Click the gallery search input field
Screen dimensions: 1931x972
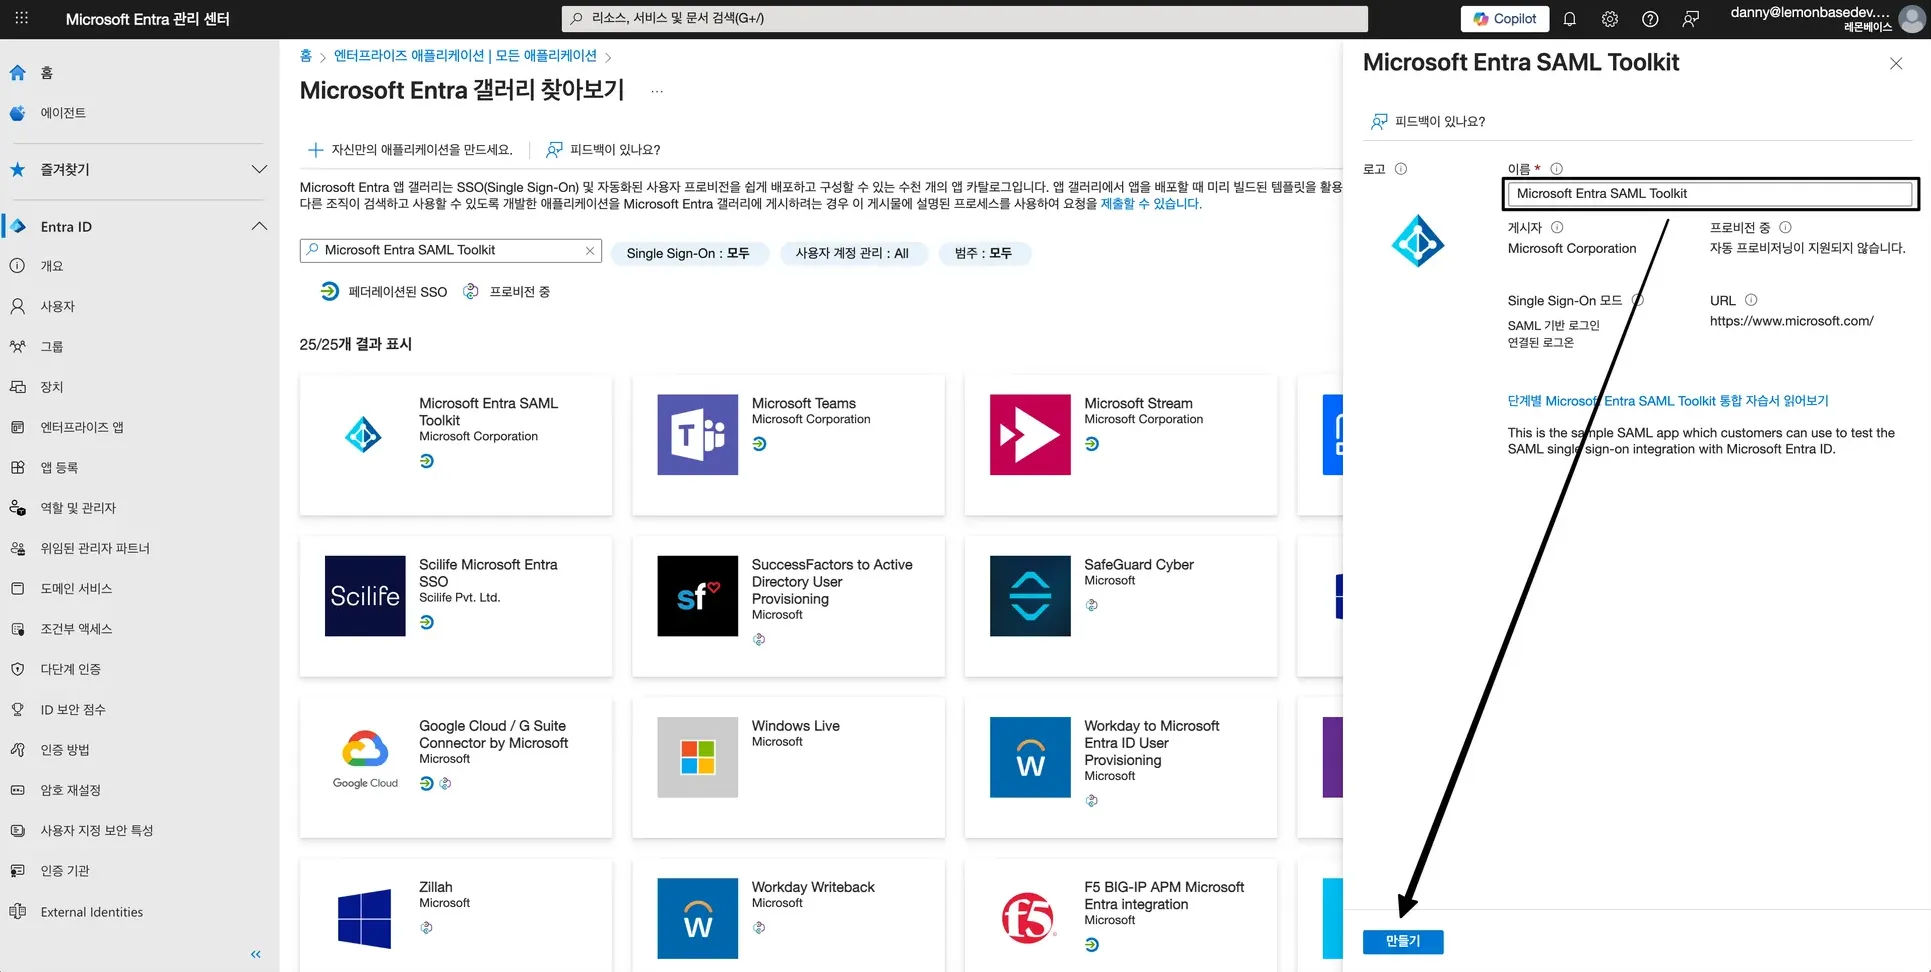450,250
